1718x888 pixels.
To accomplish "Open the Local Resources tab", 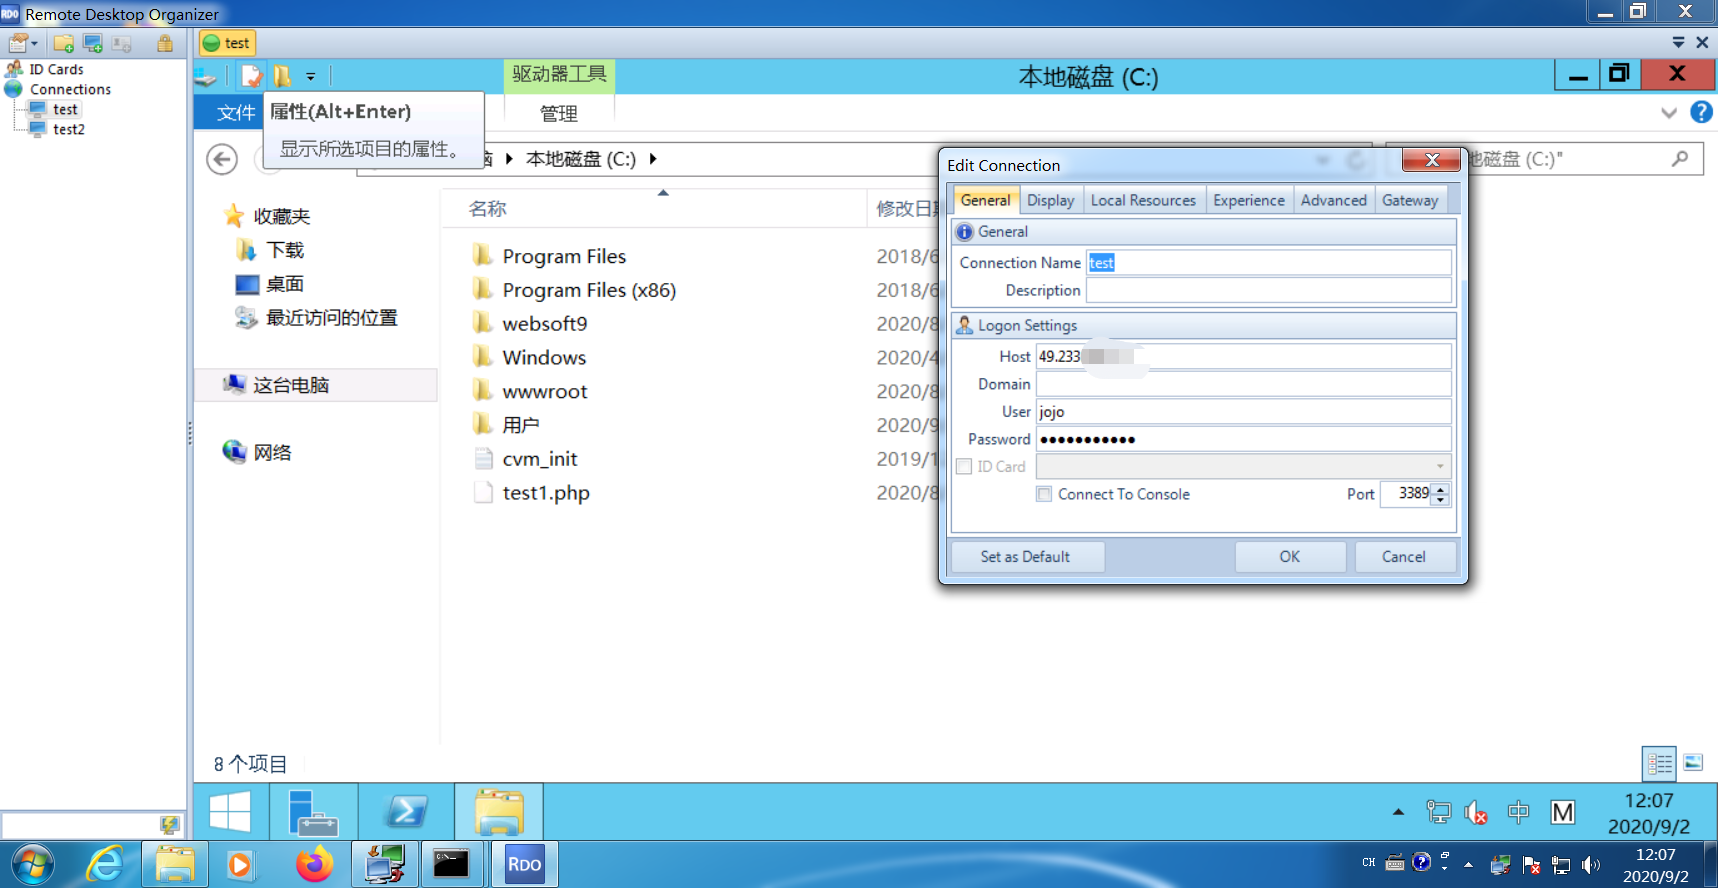I will (1143, 200).
